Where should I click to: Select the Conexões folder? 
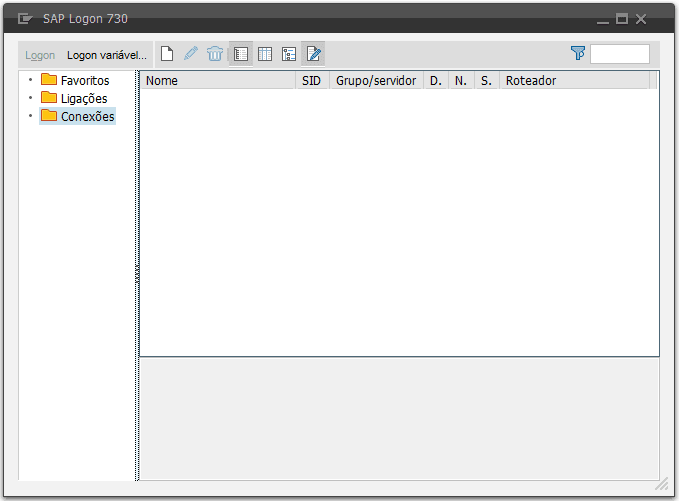click(x=87, y=116)
